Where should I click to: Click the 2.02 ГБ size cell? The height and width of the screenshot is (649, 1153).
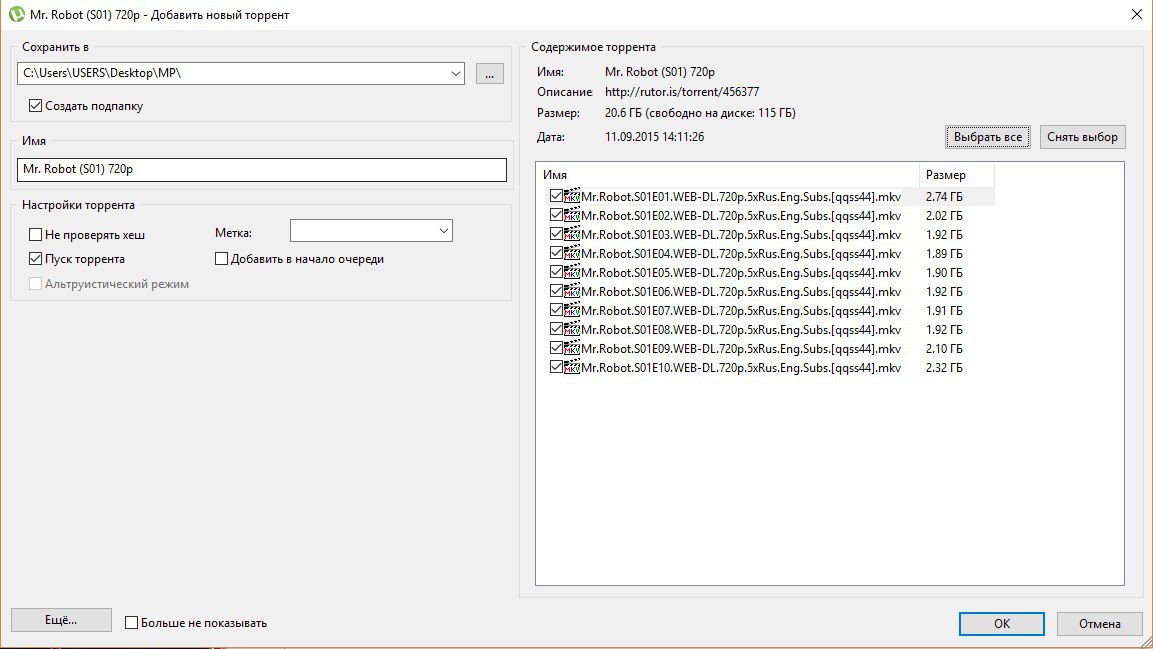click(944, 215)
